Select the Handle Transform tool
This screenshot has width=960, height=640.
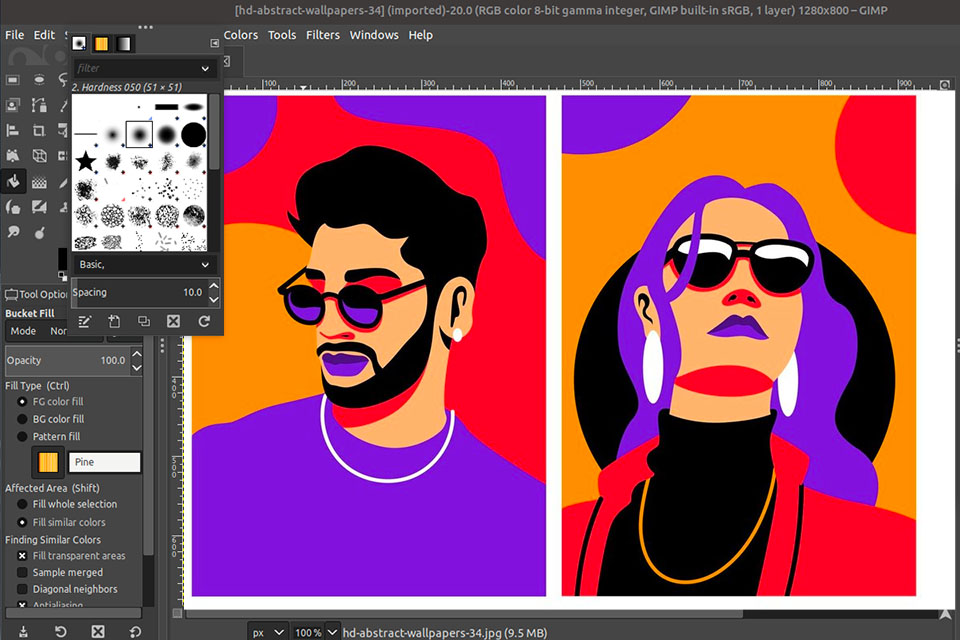tap(13, 156)
